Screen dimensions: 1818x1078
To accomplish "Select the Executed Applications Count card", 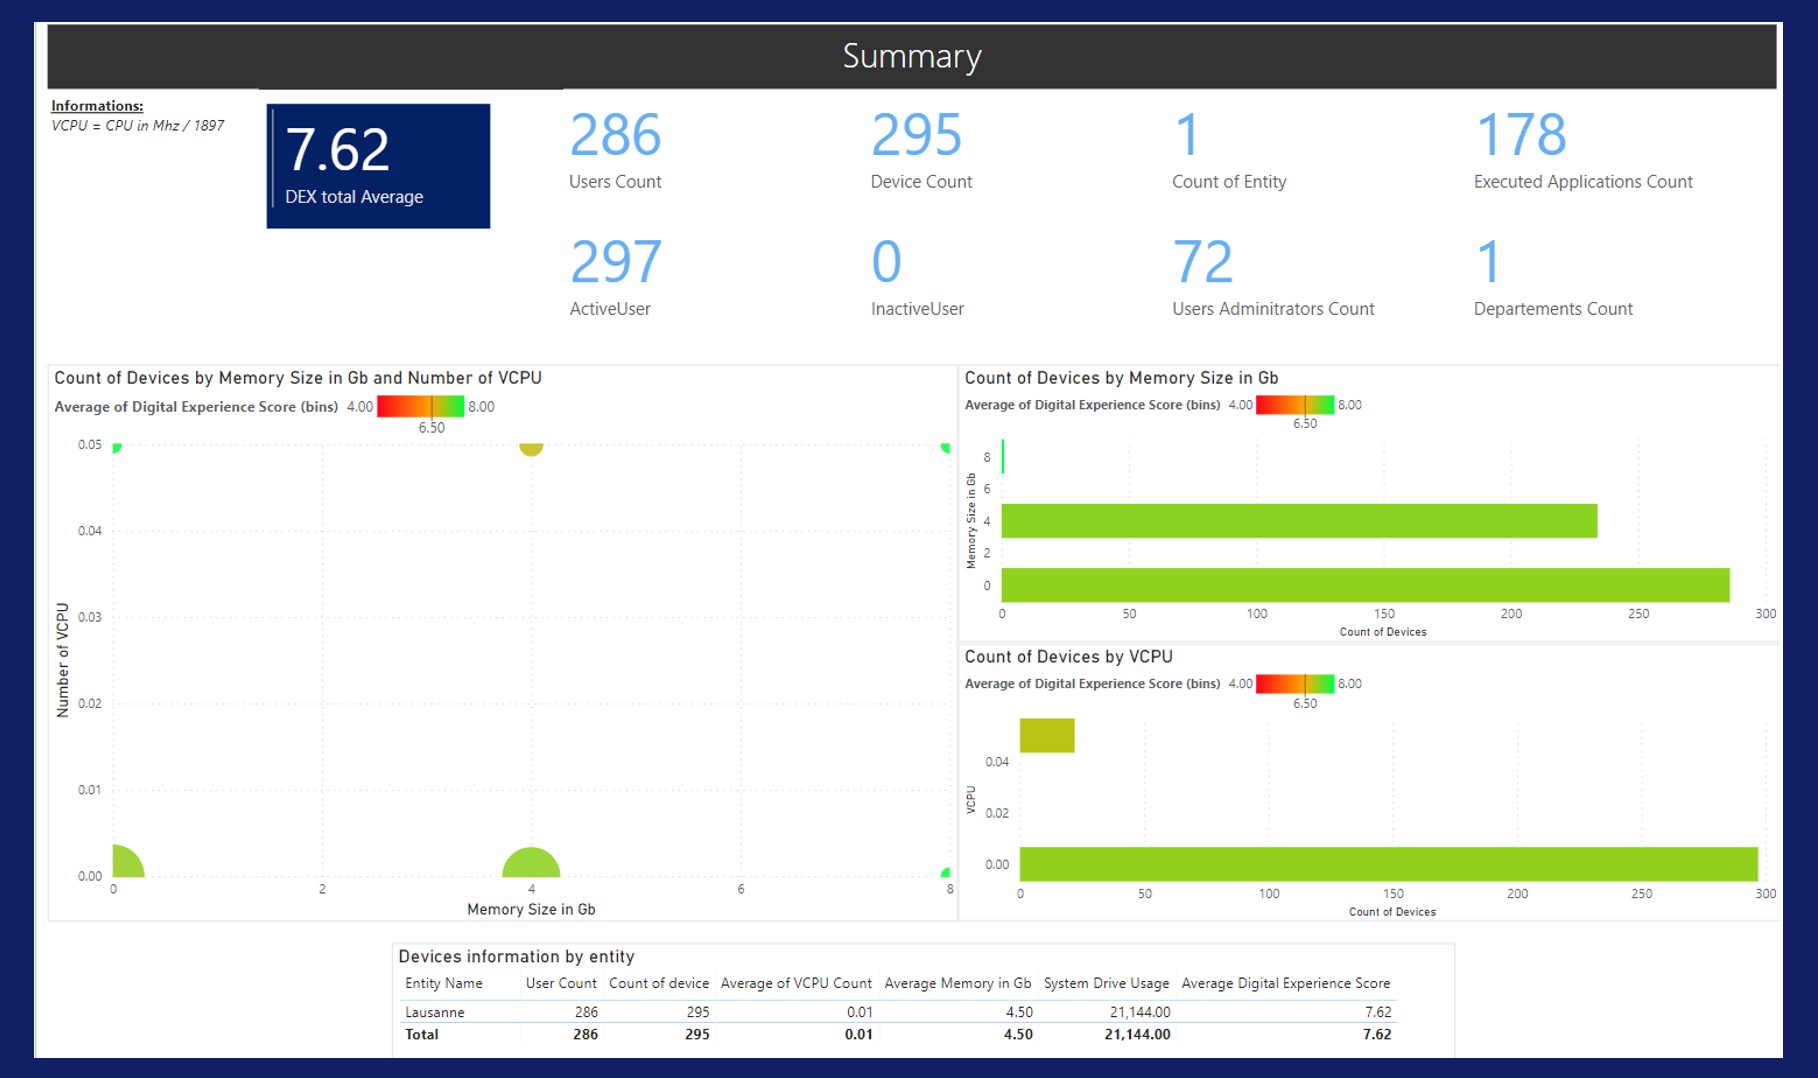I will 1582,150.
